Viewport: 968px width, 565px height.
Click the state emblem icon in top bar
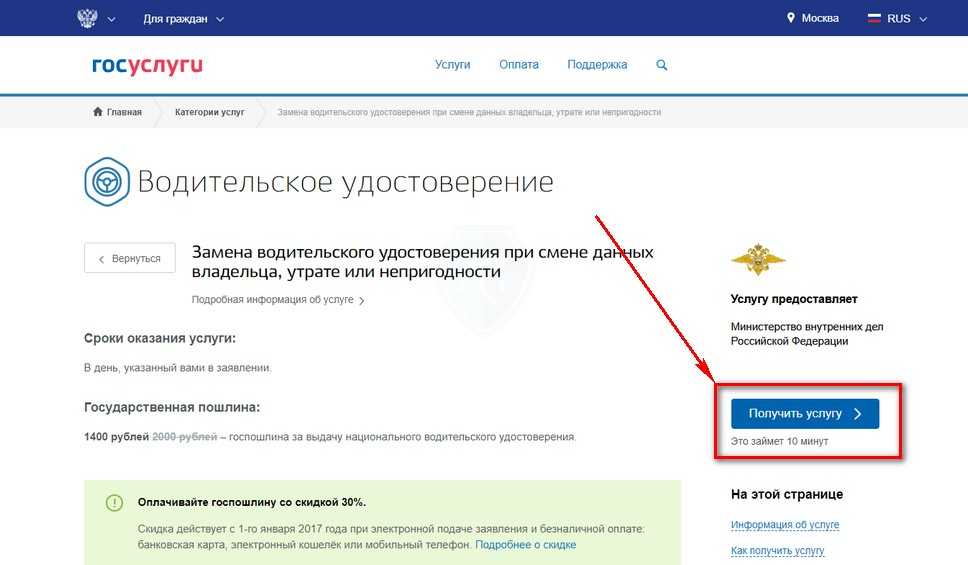coord(87,18)
